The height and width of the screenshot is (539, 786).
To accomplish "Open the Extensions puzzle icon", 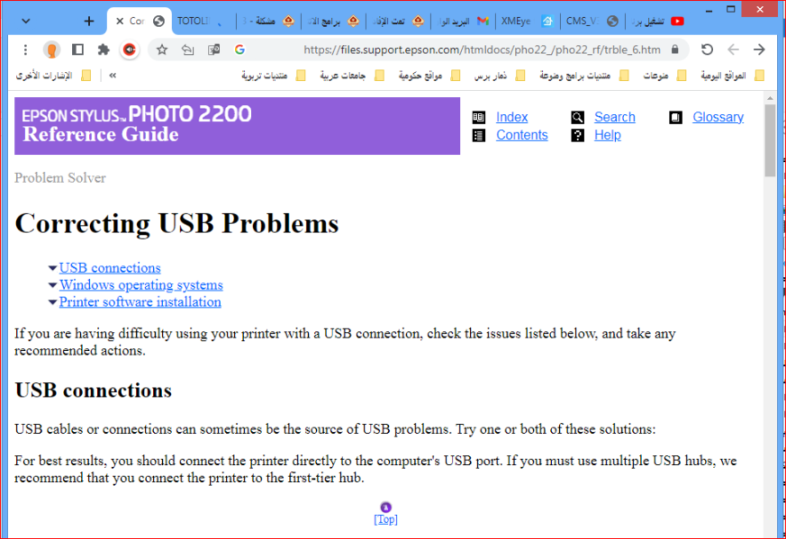I will click(103, 50).
